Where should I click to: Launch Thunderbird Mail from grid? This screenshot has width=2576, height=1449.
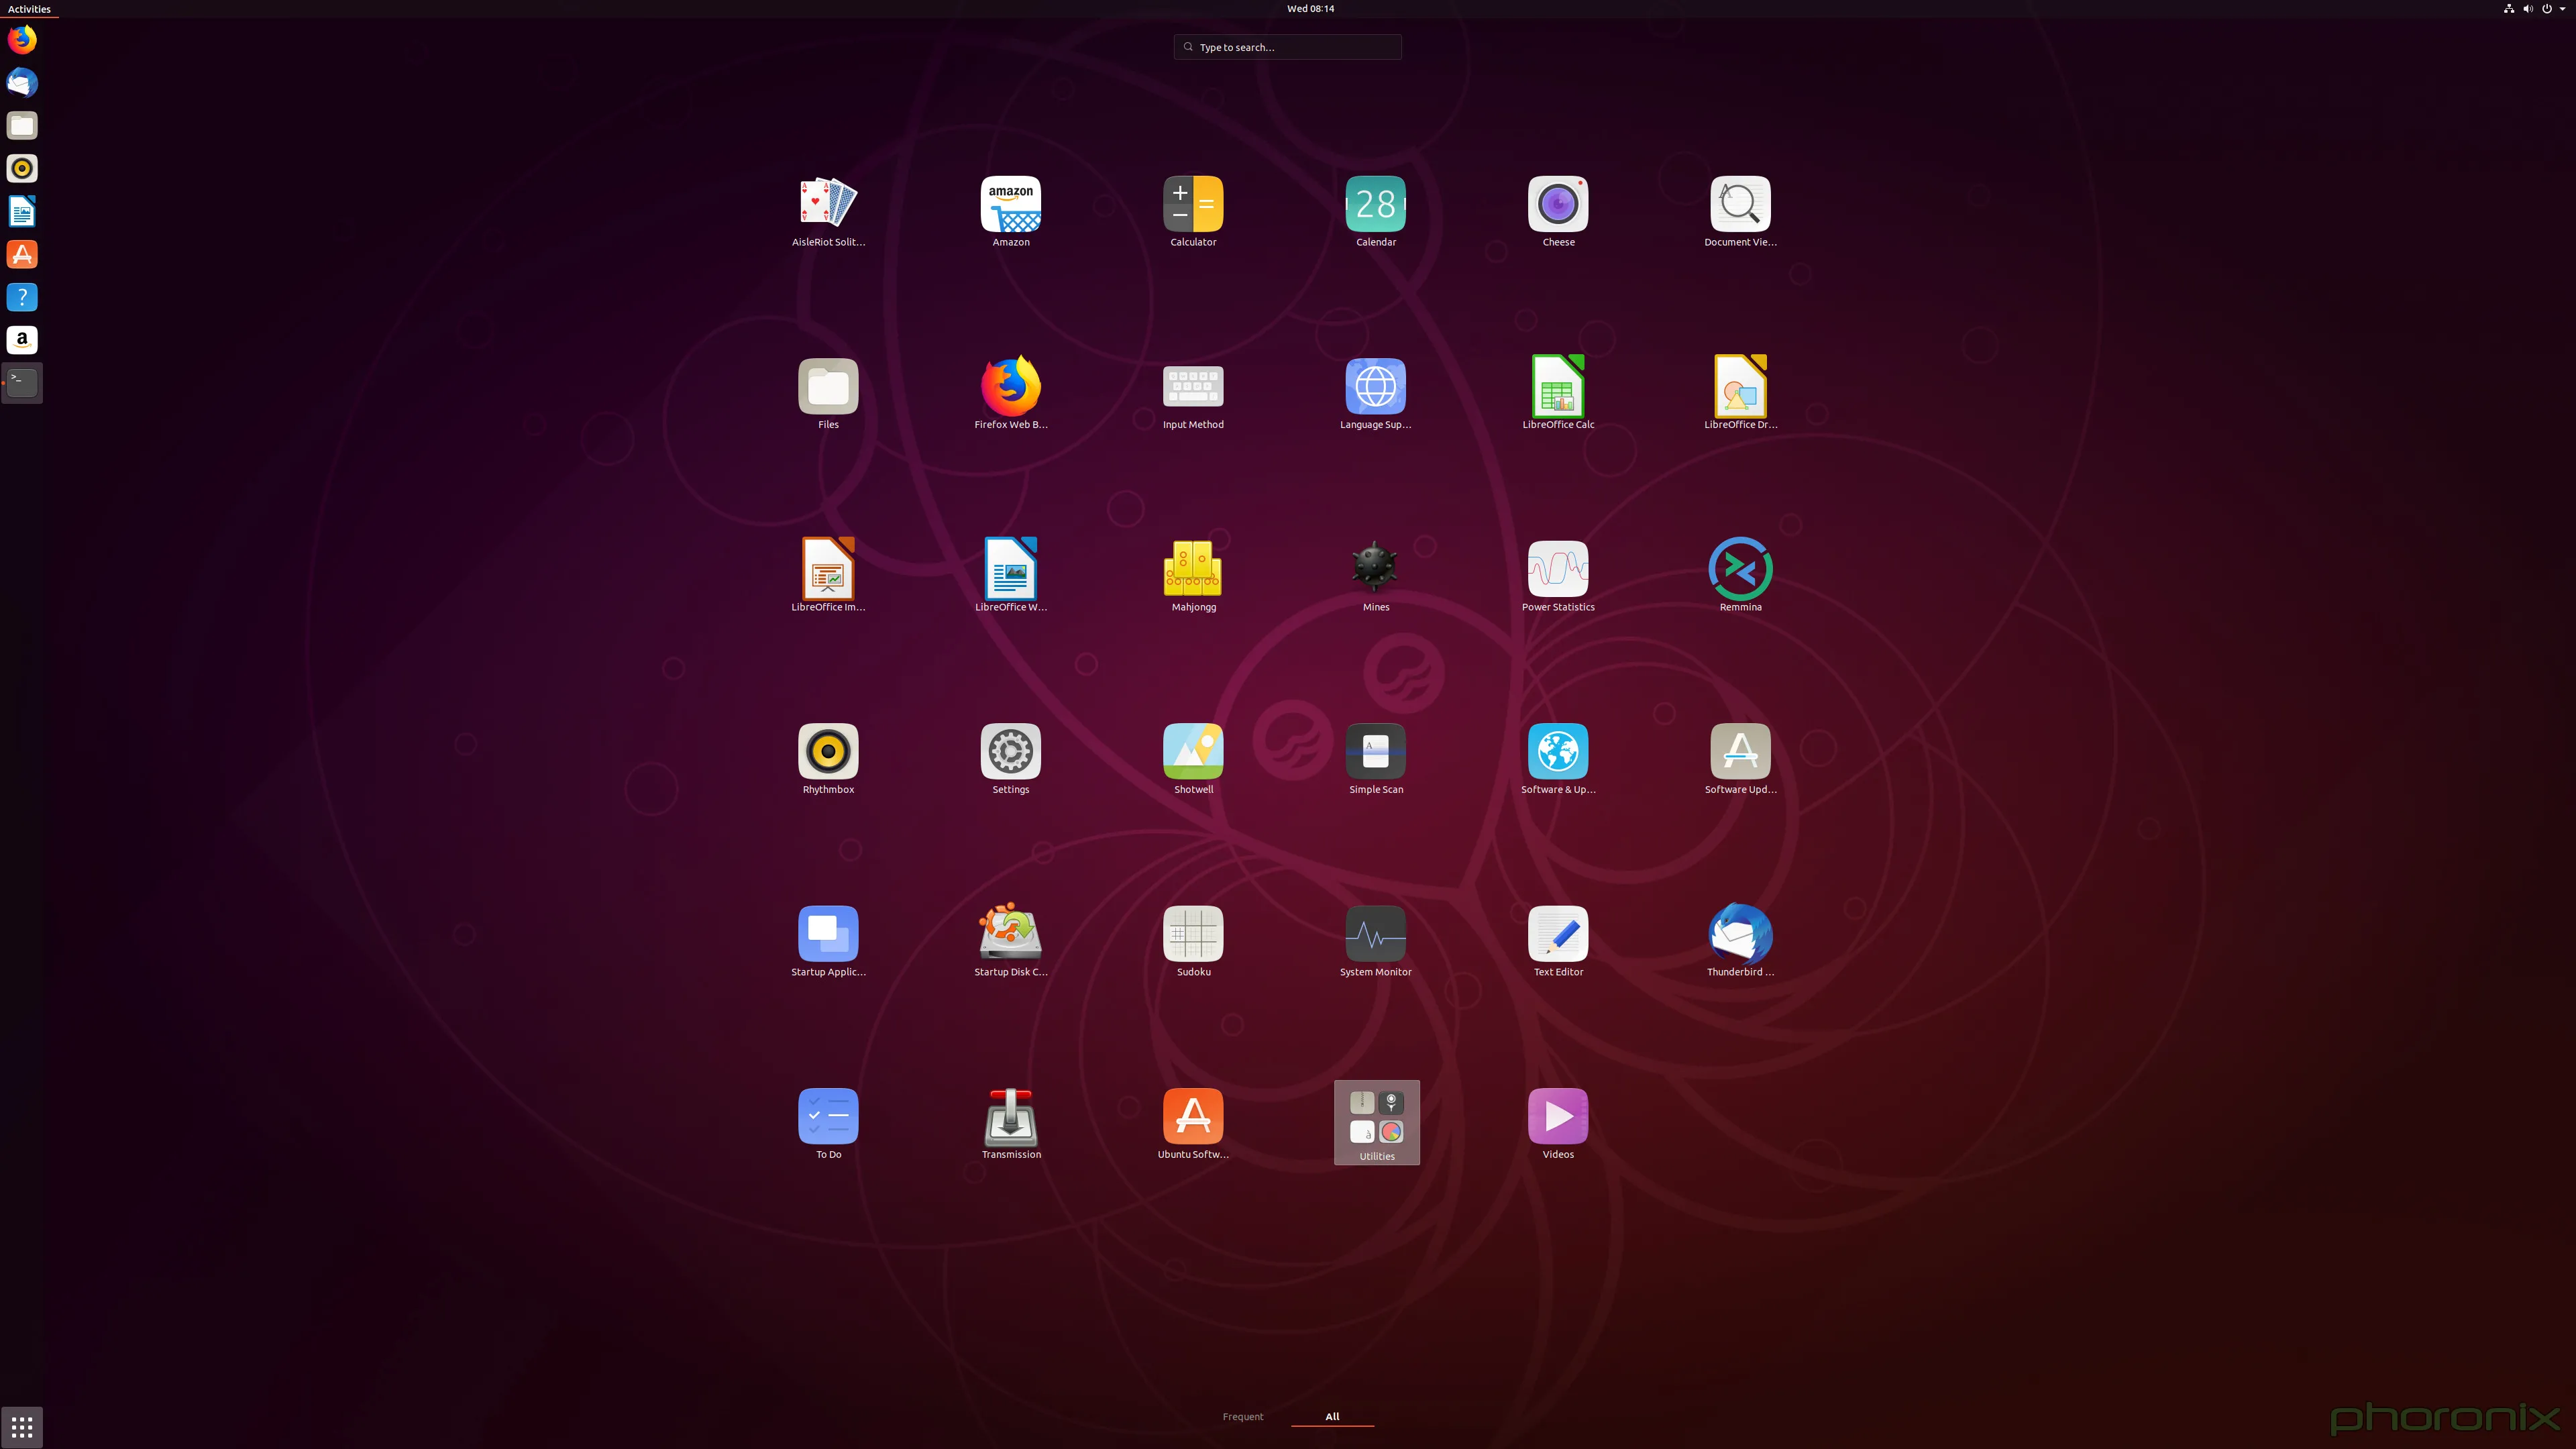pos(1740,942)
